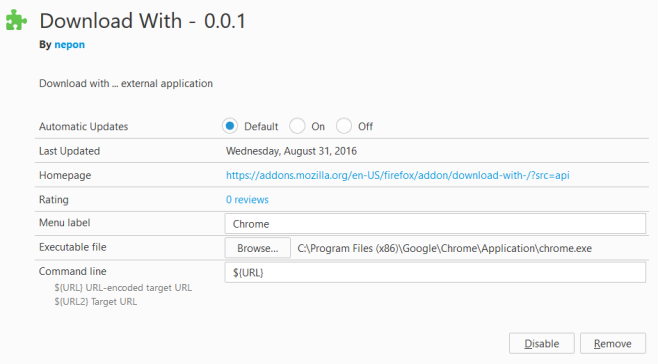Disable the Download With add-on
Viewport: 658px width, 364px height.
[542, 343]
